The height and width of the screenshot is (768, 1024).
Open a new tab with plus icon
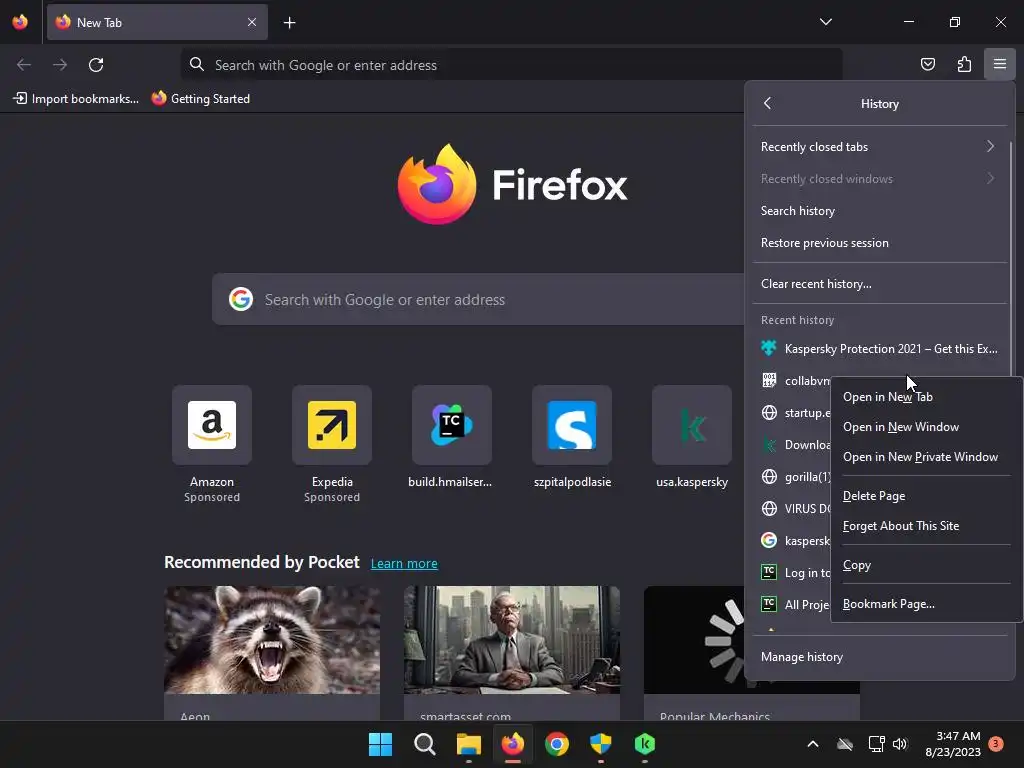289,23
